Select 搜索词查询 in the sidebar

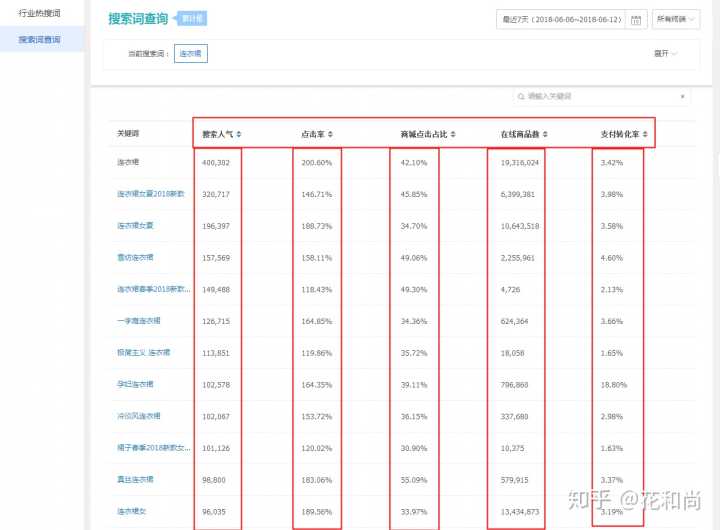[x=40, y=40]
